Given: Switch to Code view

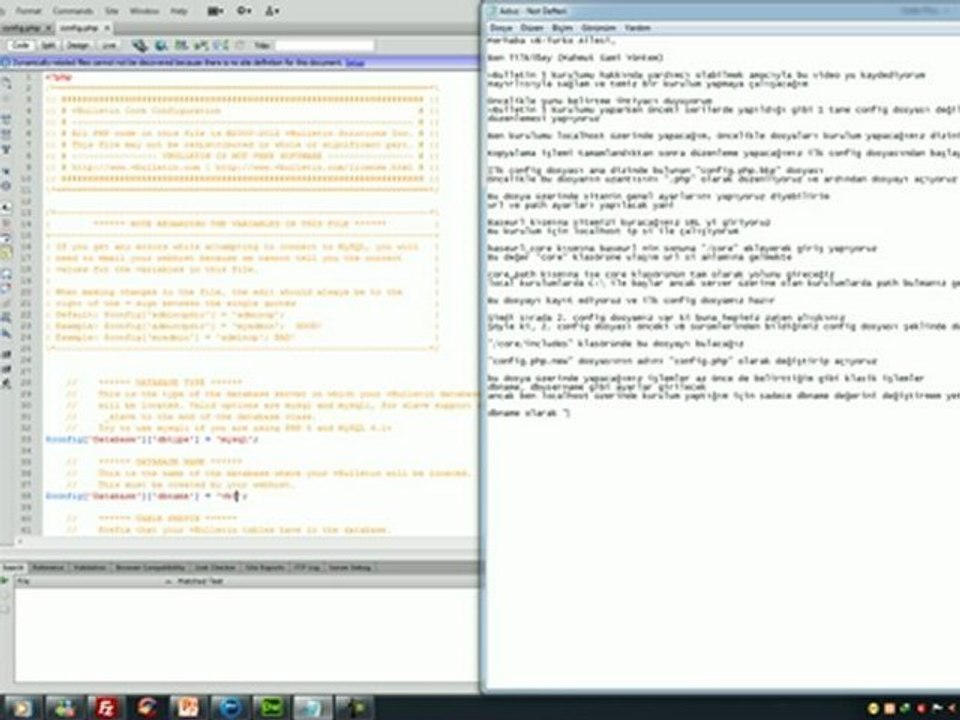Looking at the screenshot, I should click(x=20, y=45).
